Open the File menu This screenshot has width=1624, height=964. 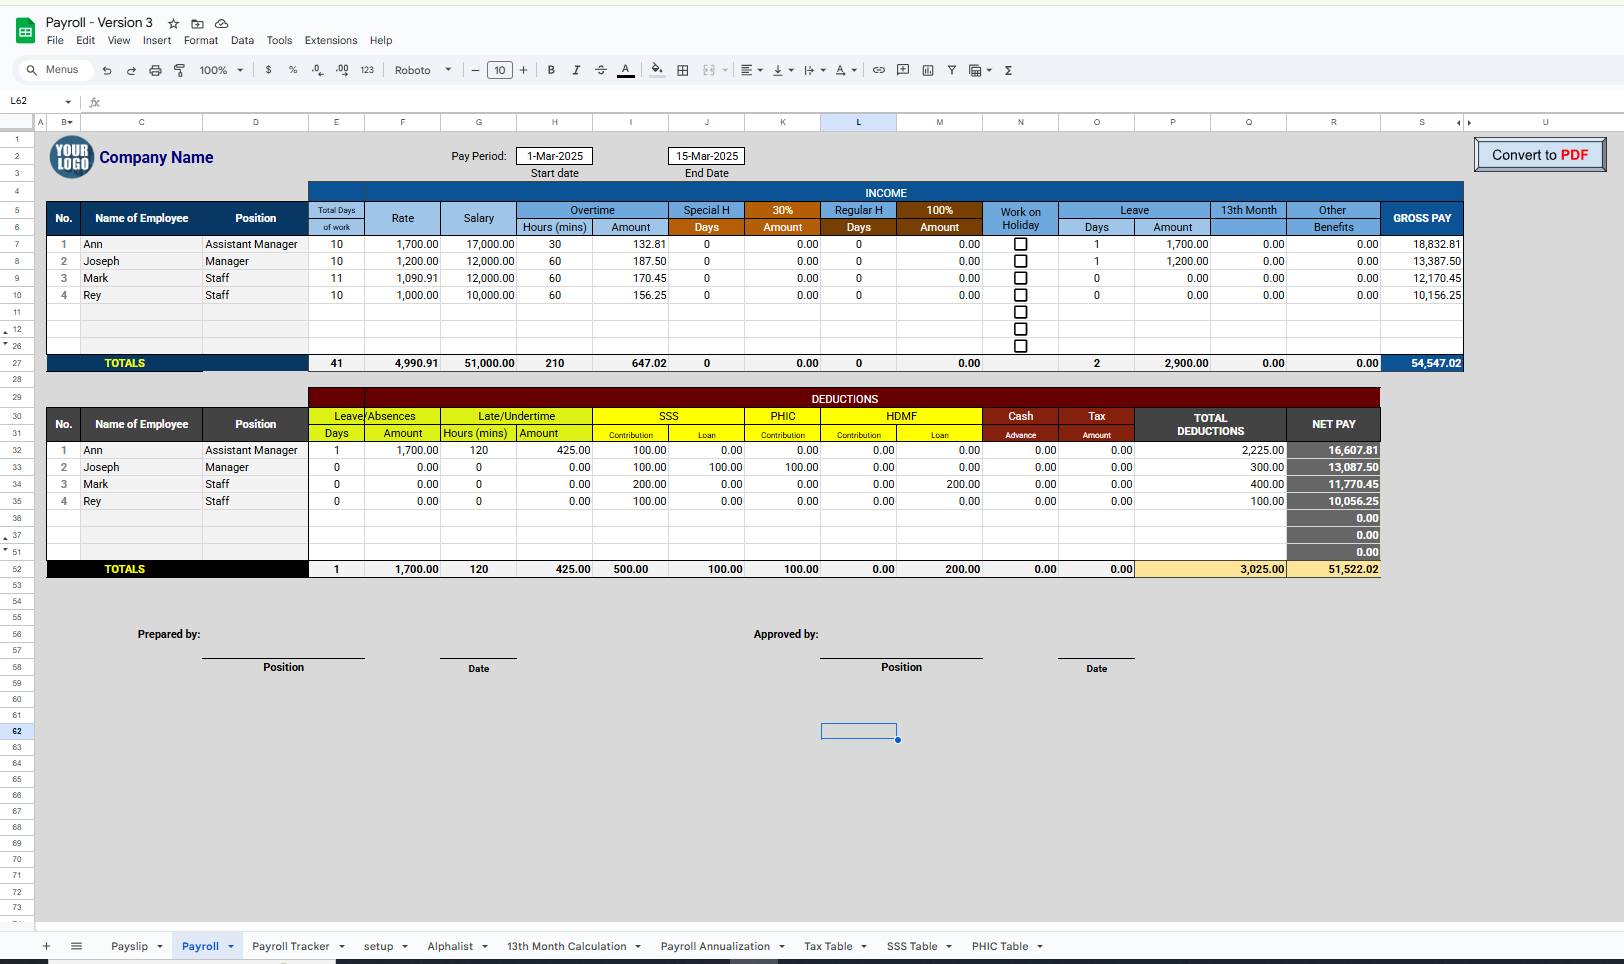pyautogui.click(x=55, y=40)
